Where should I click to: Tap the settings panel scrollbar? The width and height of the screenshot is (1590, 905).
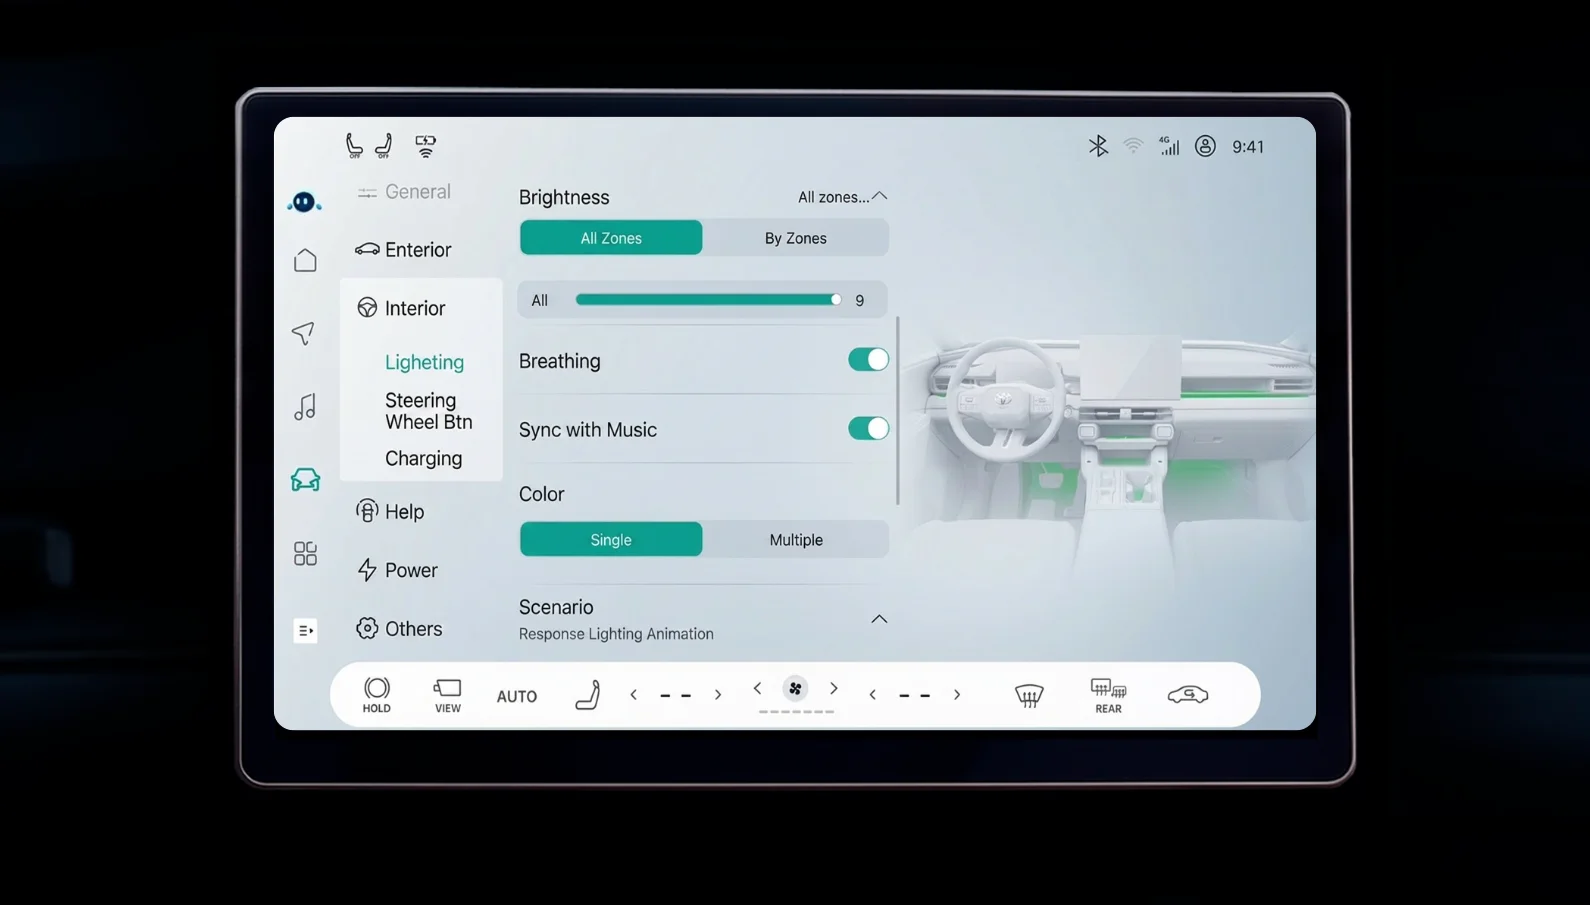pyautogui.click(x=898, y=410)
